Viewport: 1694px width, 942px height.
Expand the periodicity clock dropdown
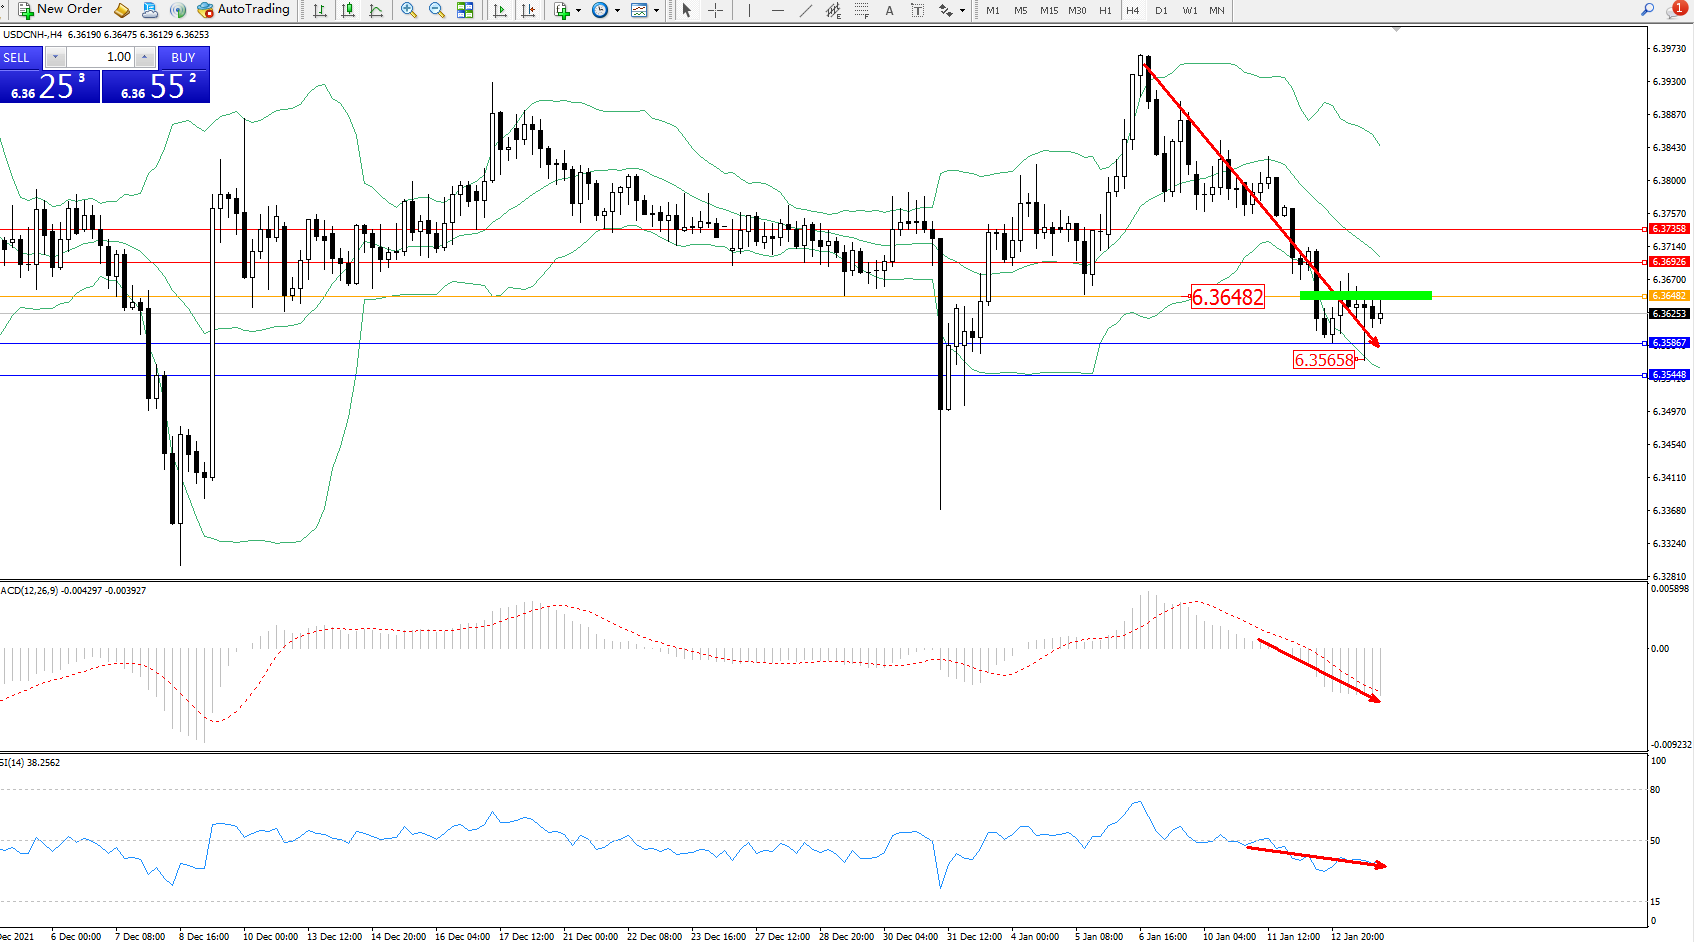(617, 10)
